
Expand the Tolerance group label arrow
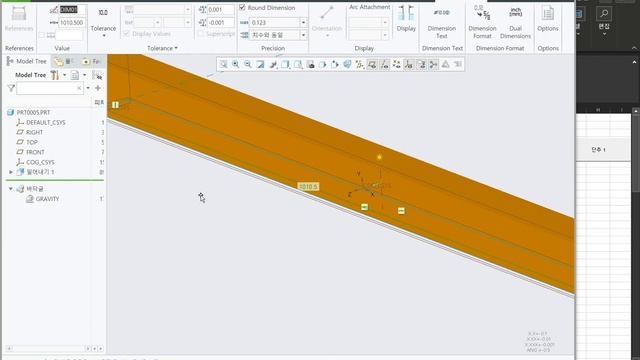click(x=176, y=48)
